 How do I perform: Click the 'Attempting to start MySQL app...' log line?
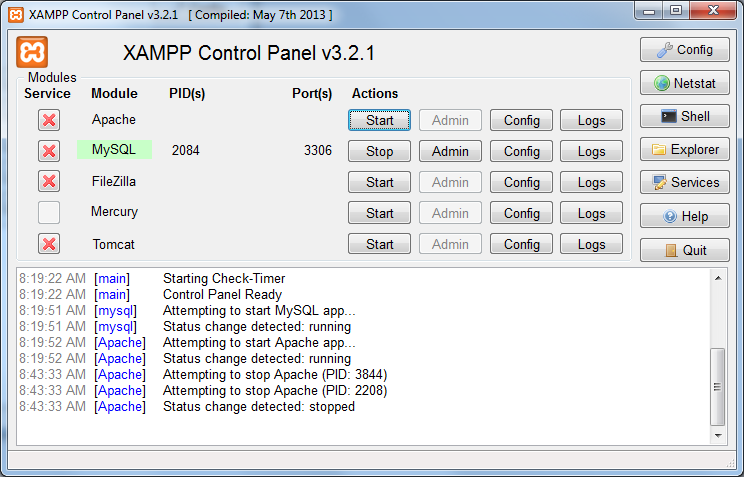point(259,310)
